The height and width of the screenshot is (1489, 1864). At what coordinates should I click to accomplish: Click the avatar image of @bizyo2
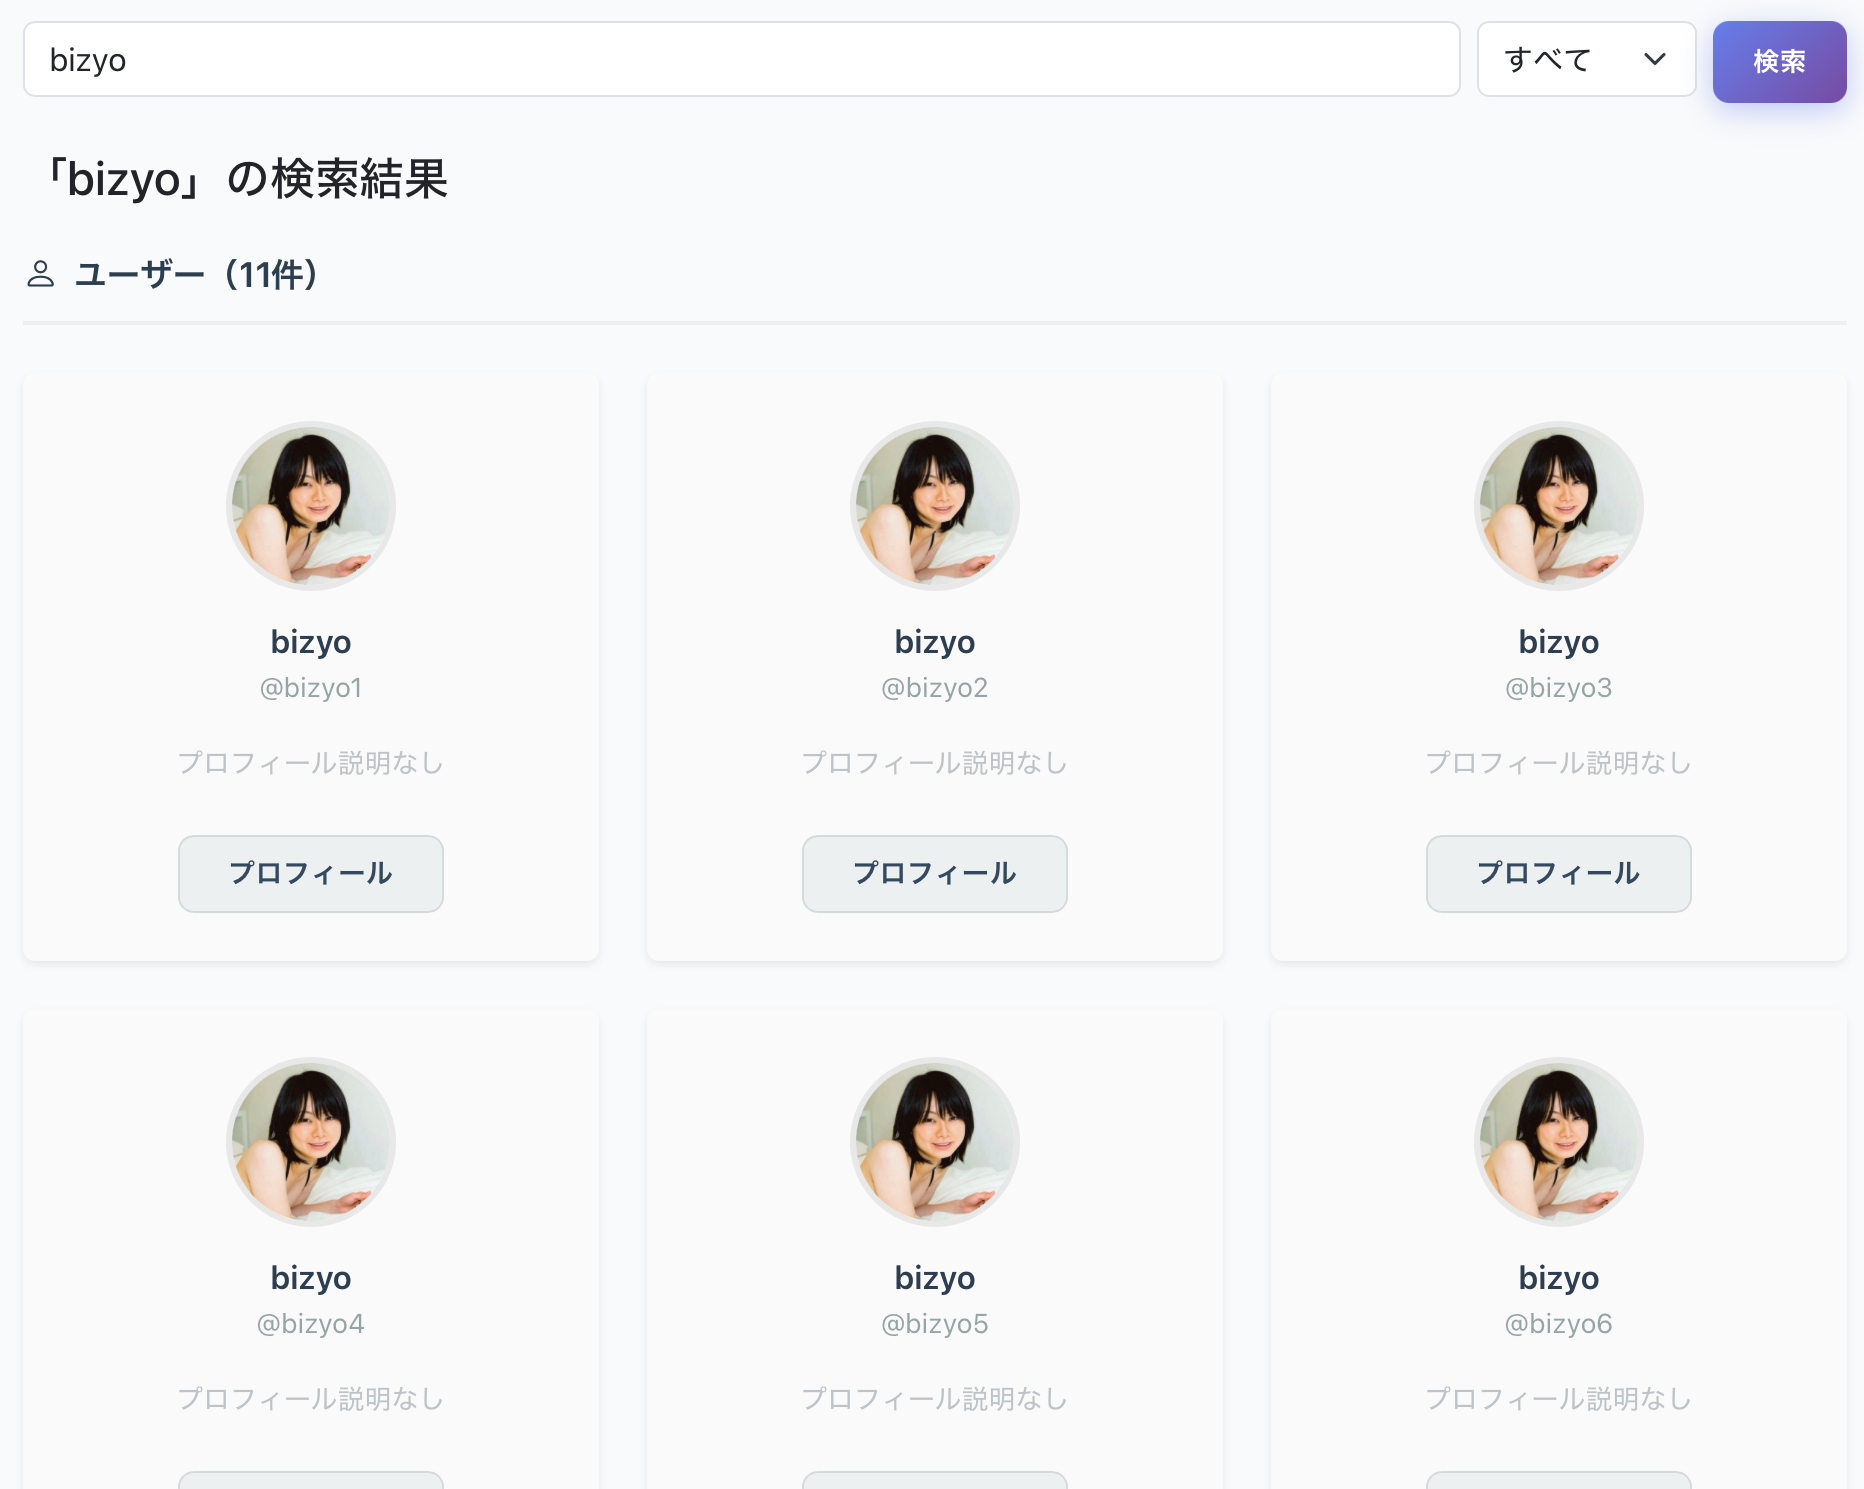point(935,506)
